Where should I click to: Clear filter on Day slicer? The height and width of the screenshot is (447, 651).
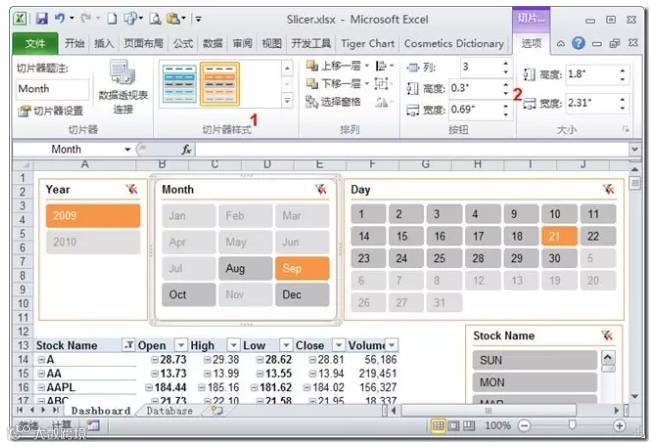point(609,190)
